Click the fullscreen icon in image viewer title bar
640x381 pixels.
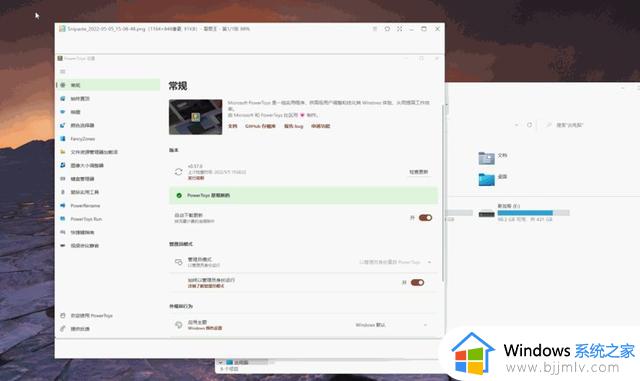[399, 29]
